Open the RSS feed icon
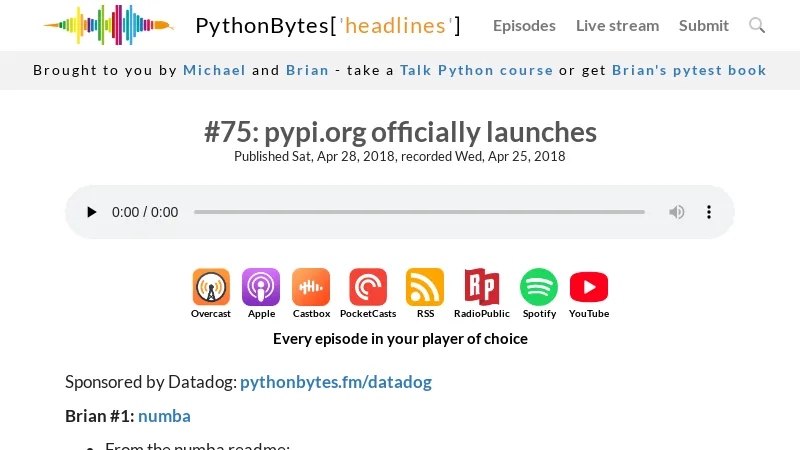The width and height of the screenshot is (800, 450). coord(425,288)
